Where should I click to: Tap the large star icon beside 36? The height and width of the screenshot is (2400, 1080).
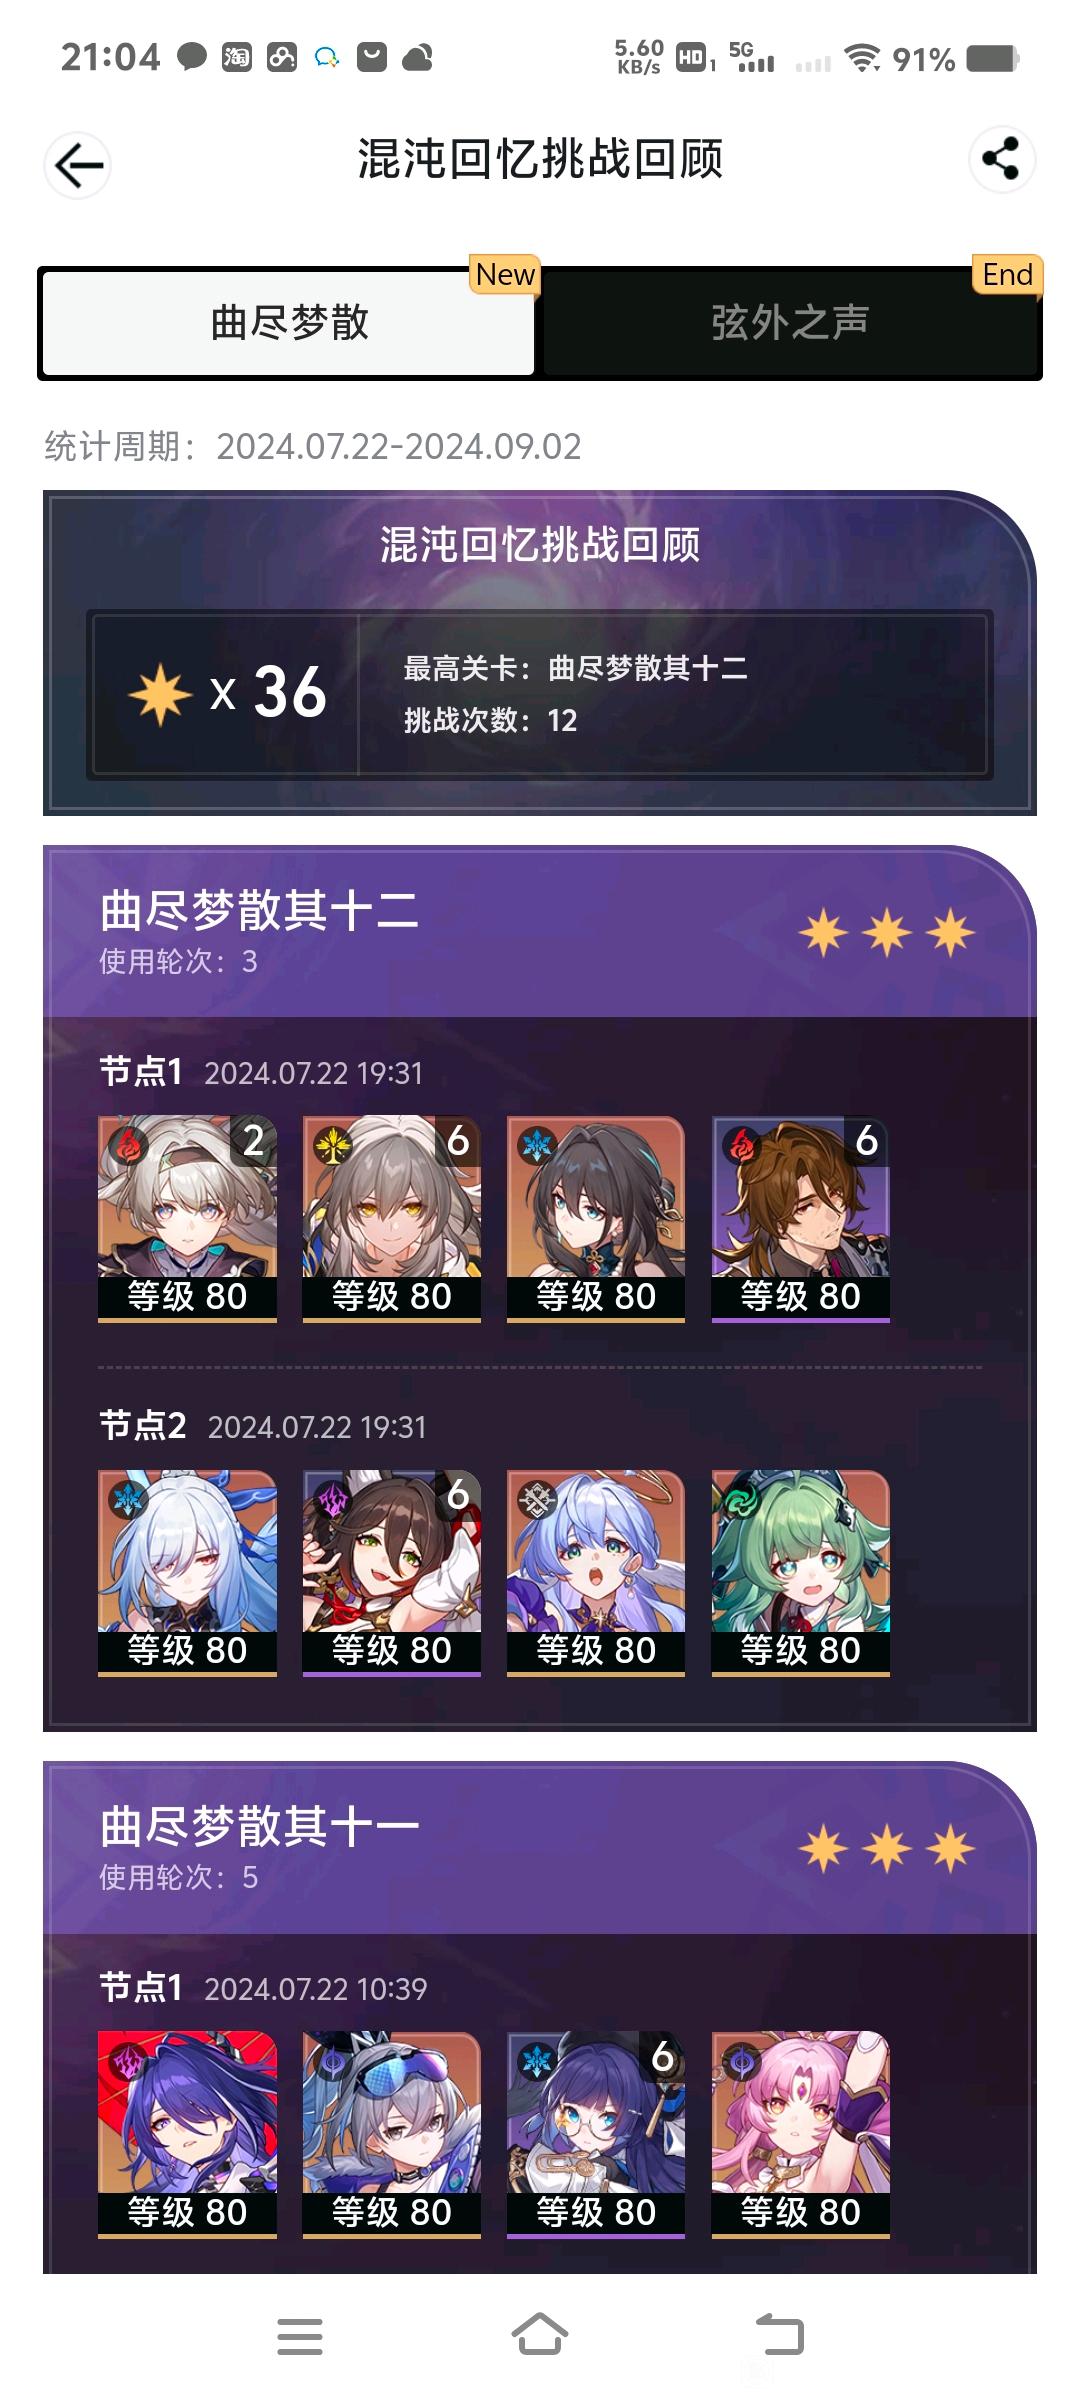point(160,692)
